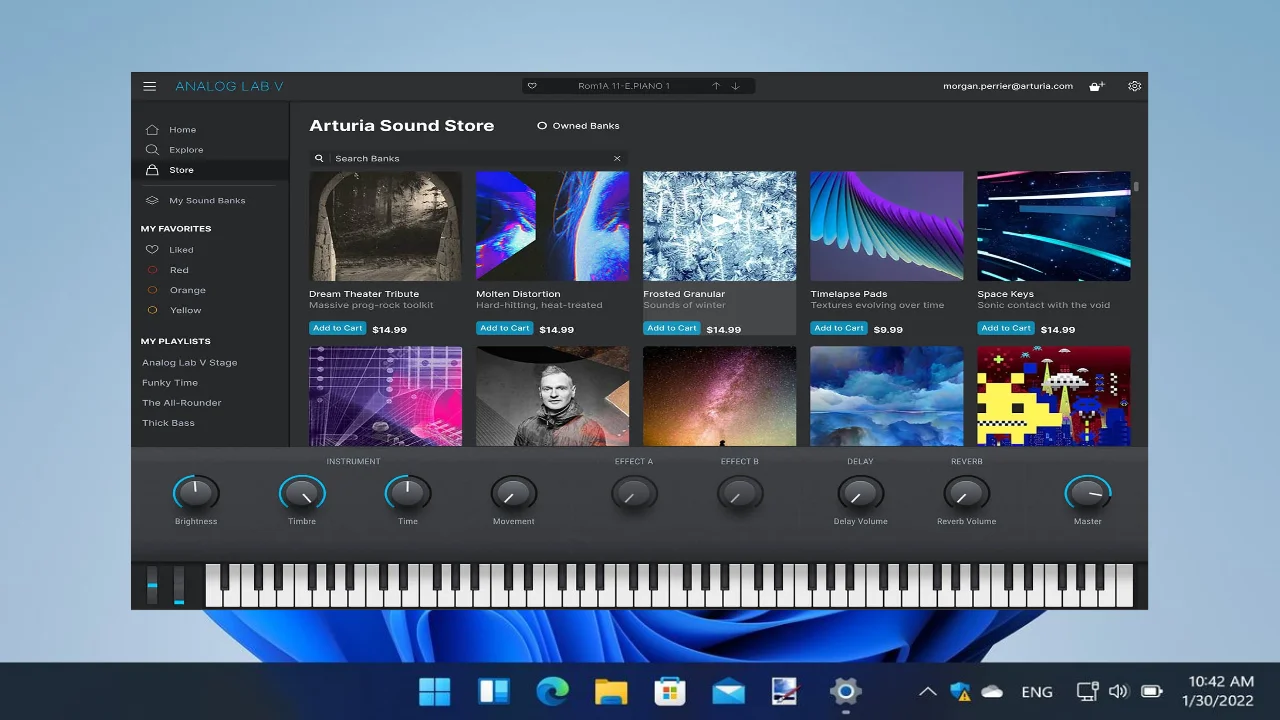
Task: Add Frosted Granular to cart
Action: tap(672, 328)
